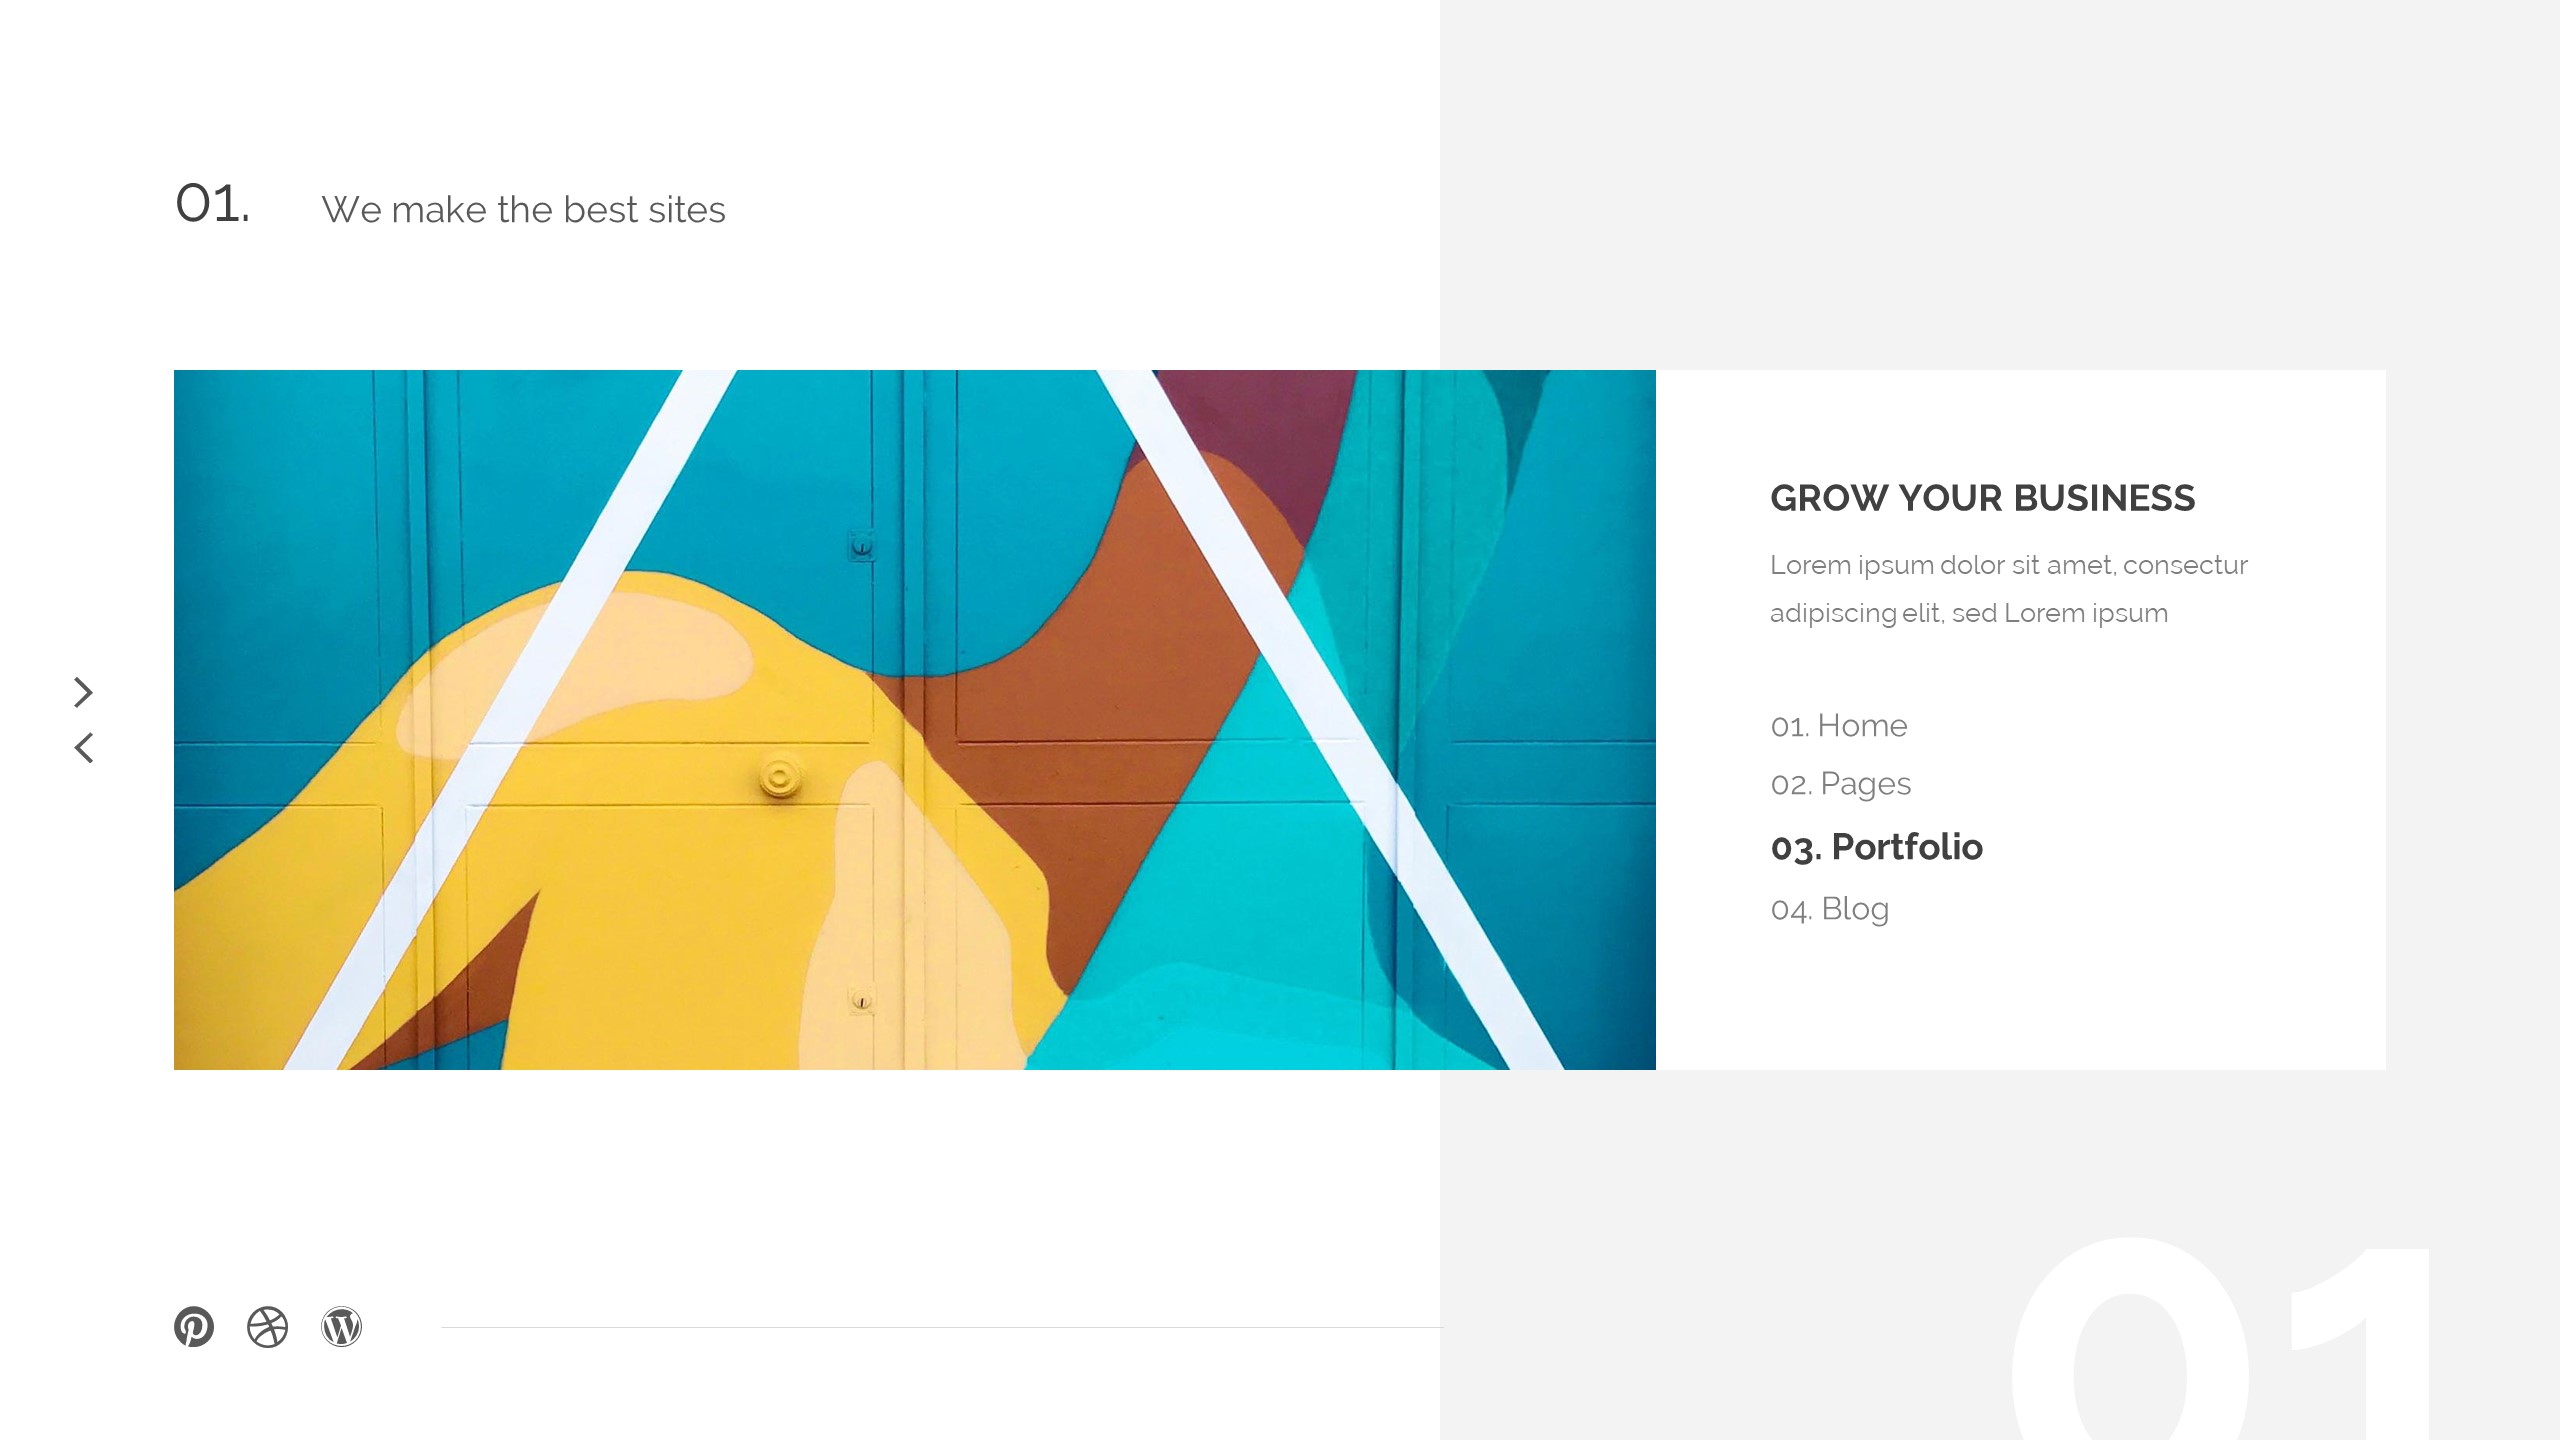
Task: Open the 01. Home menu item
Action: (1839, 725)
